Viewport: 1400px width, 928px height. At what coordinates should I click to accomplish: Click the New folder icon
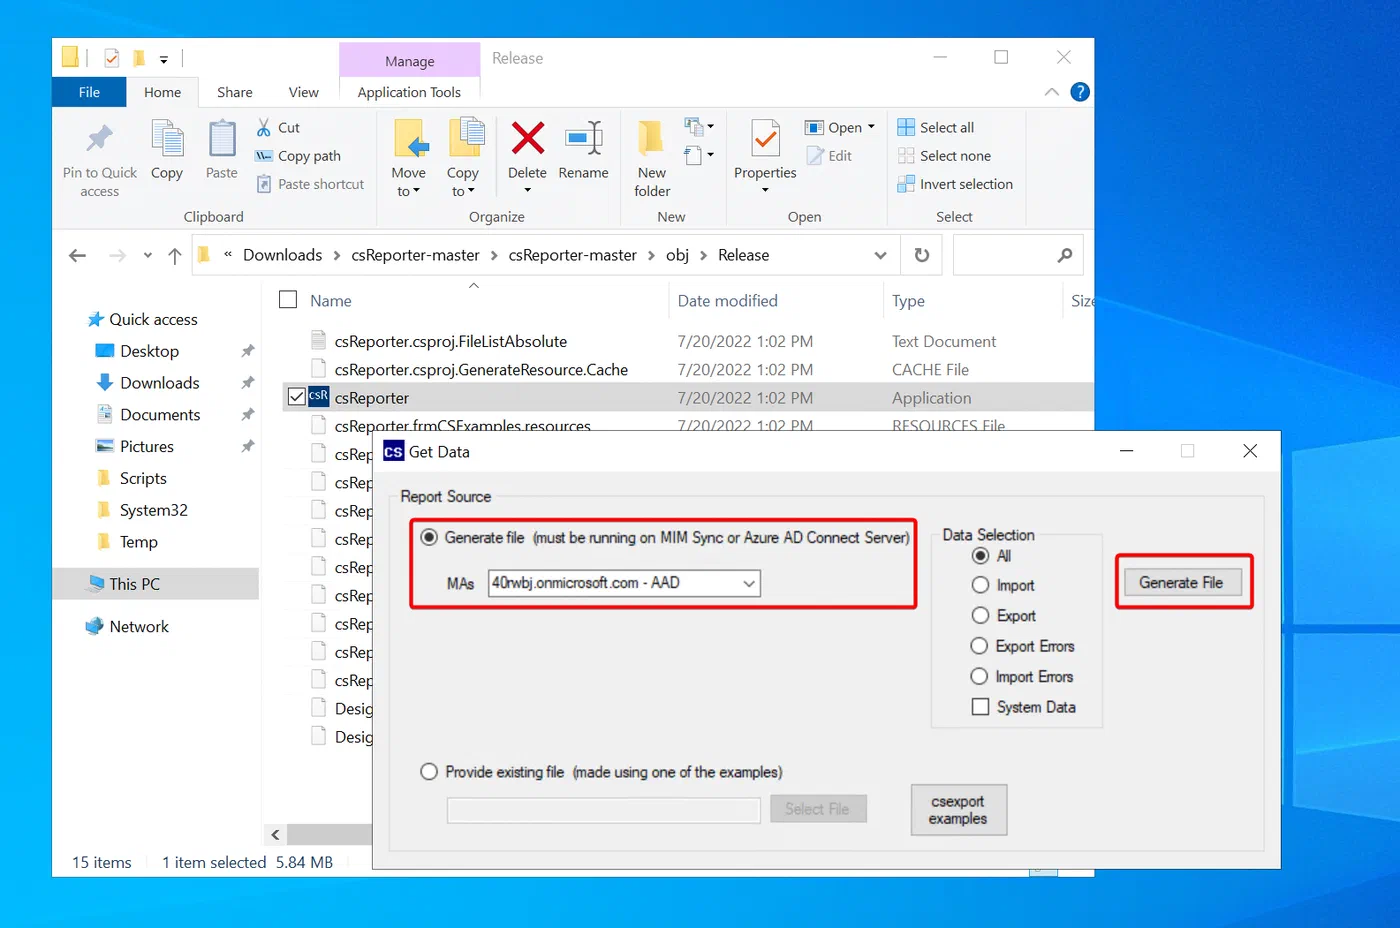coord(651,138)
